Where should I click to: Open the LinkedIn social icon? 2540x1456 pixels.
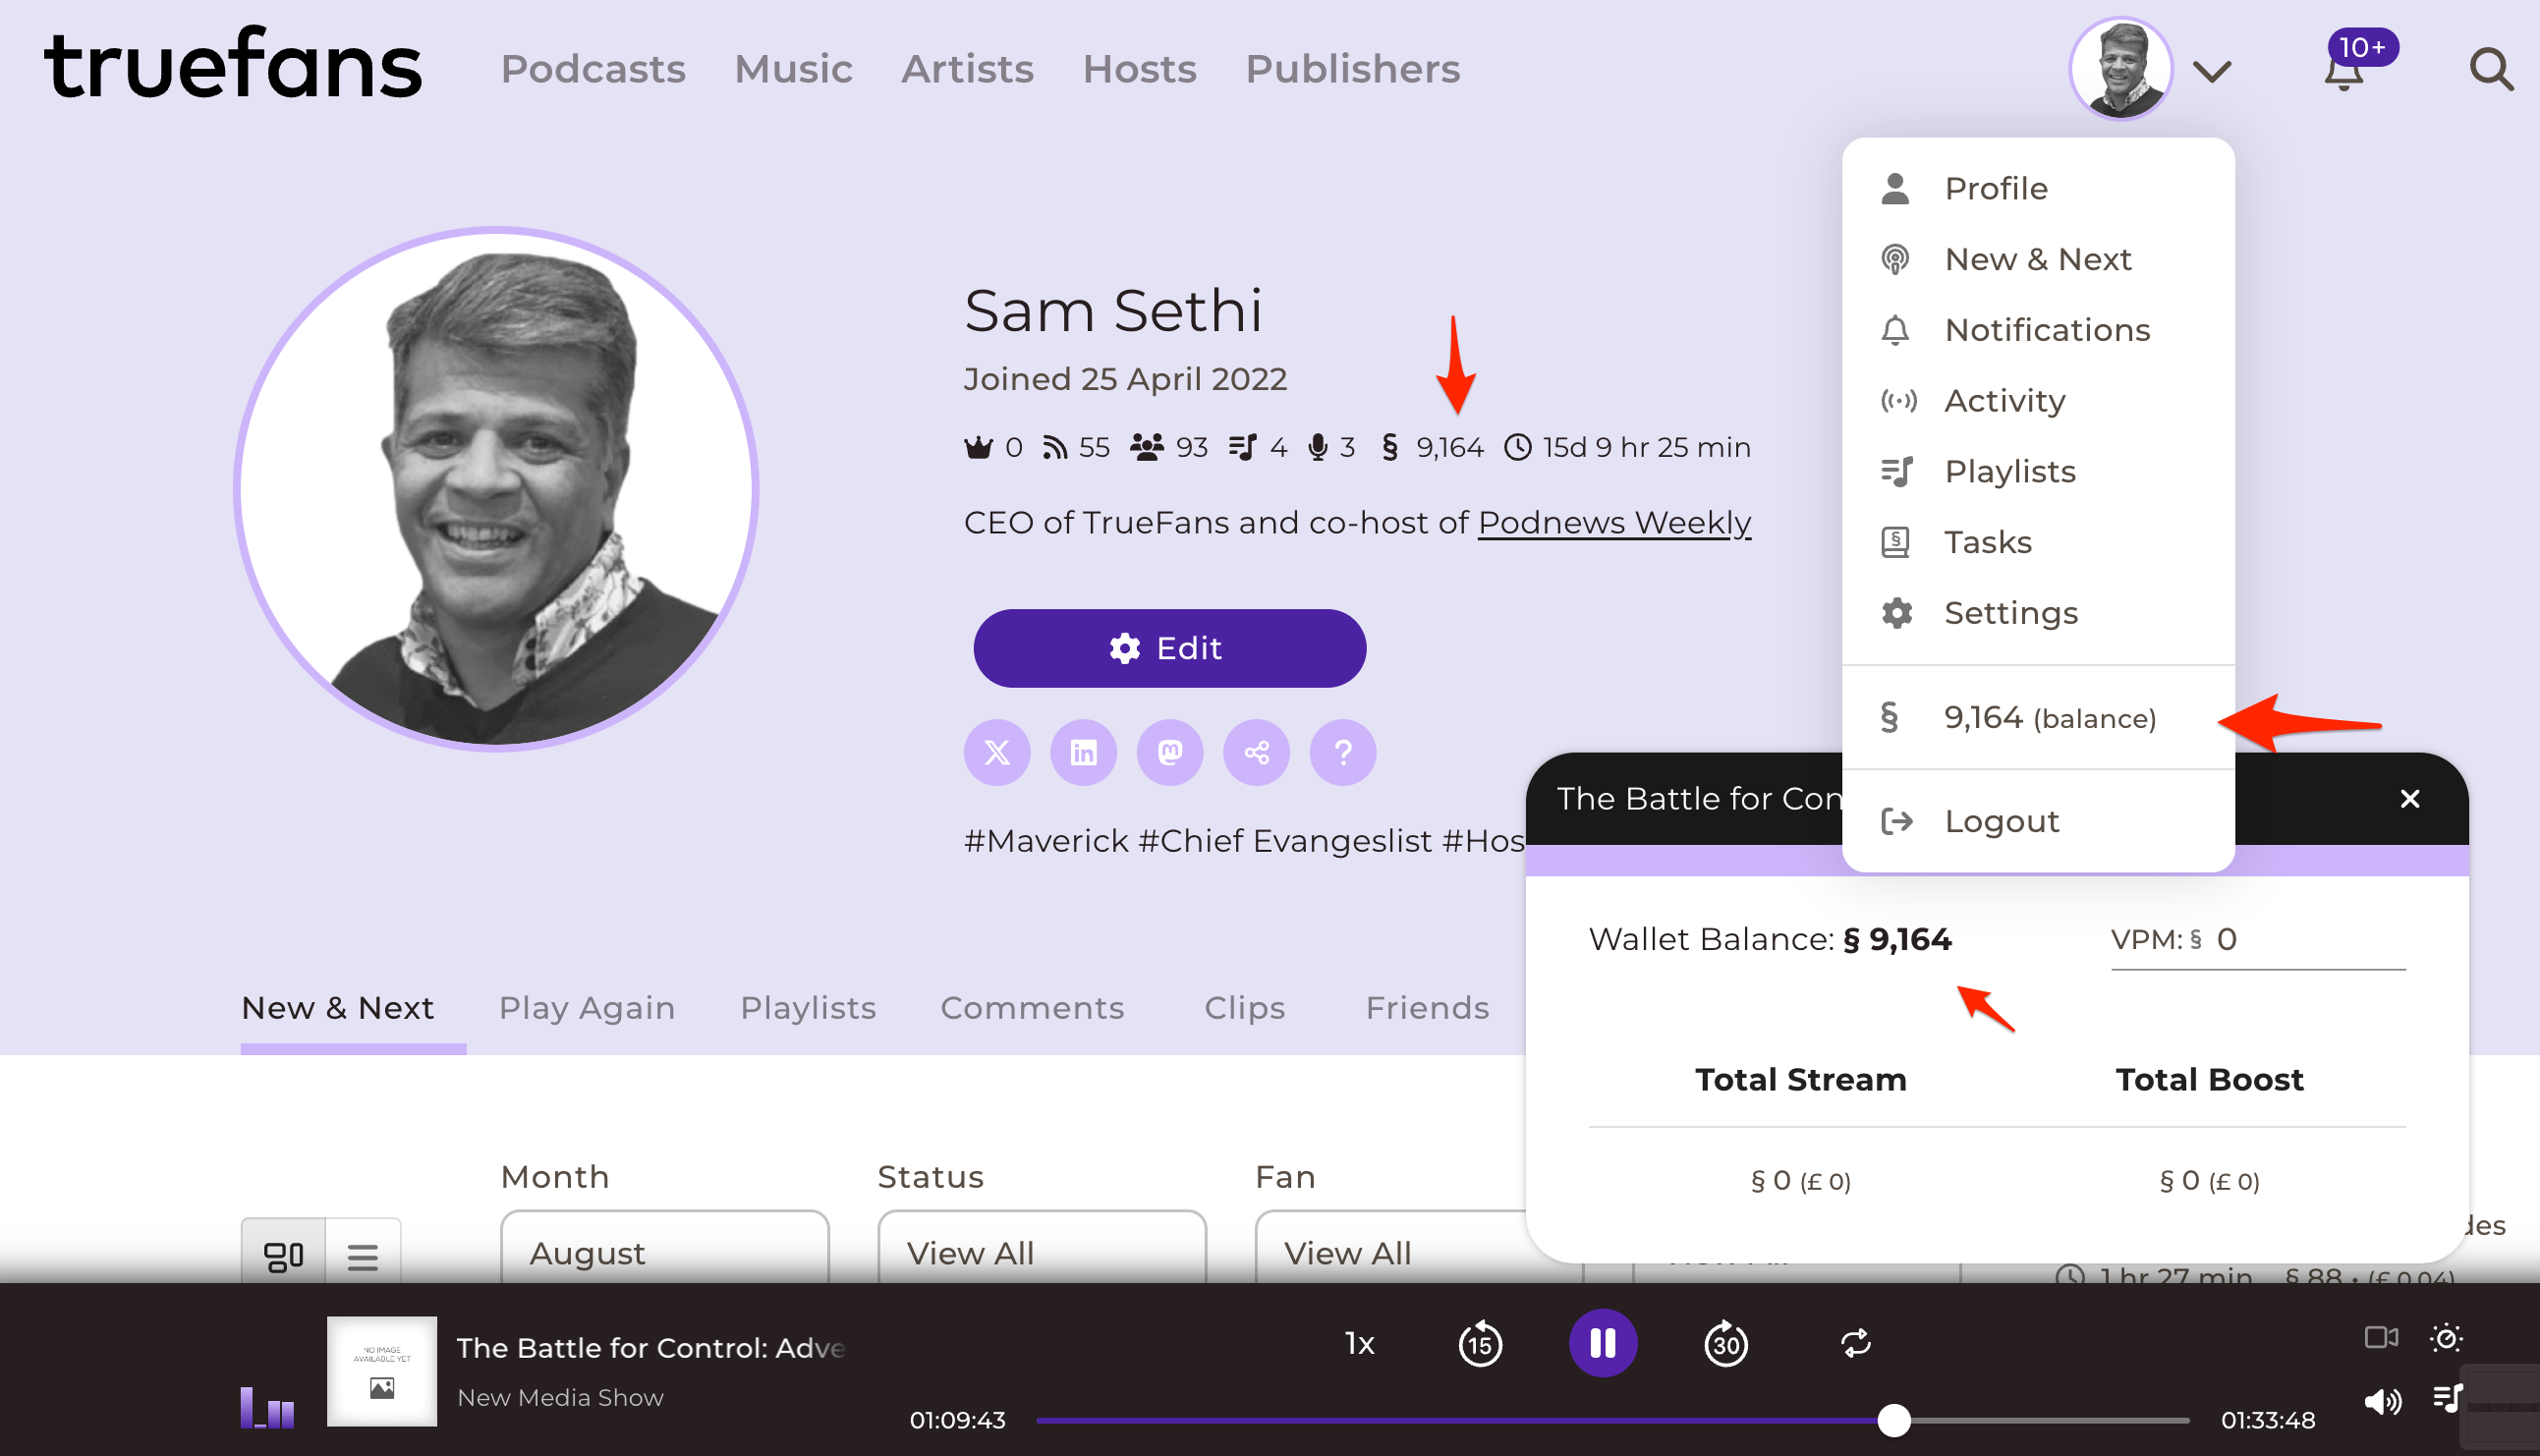click(1084, 752)
